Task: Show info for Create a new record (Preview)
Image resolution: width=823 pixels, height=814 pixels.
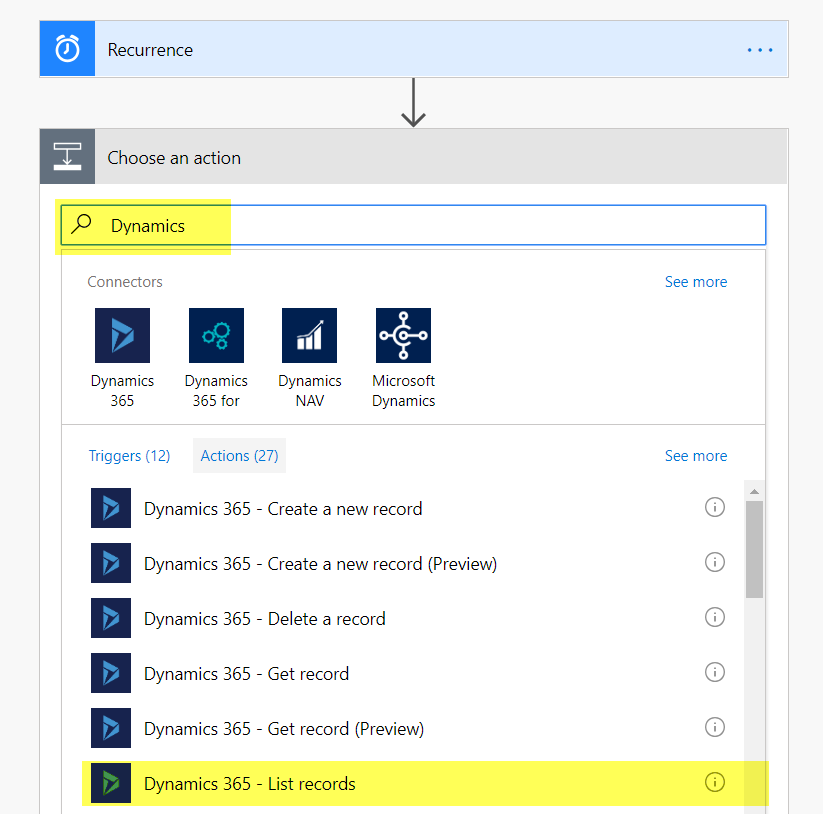Action: click(x=714, y=562)
